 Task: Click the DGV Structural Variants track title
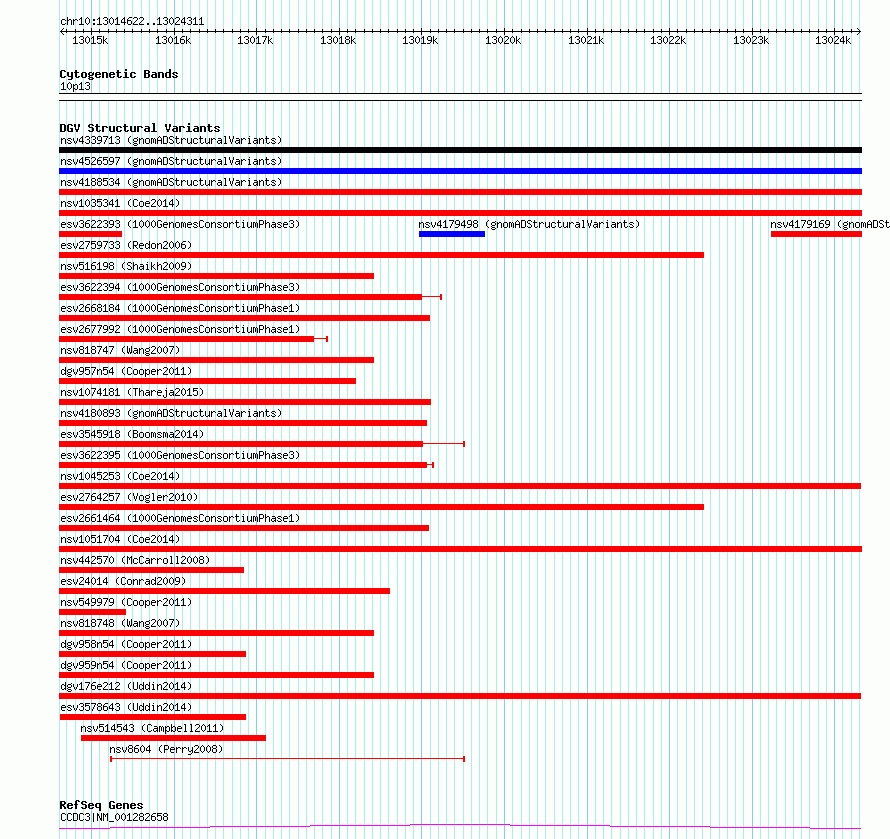coord(140,128)
